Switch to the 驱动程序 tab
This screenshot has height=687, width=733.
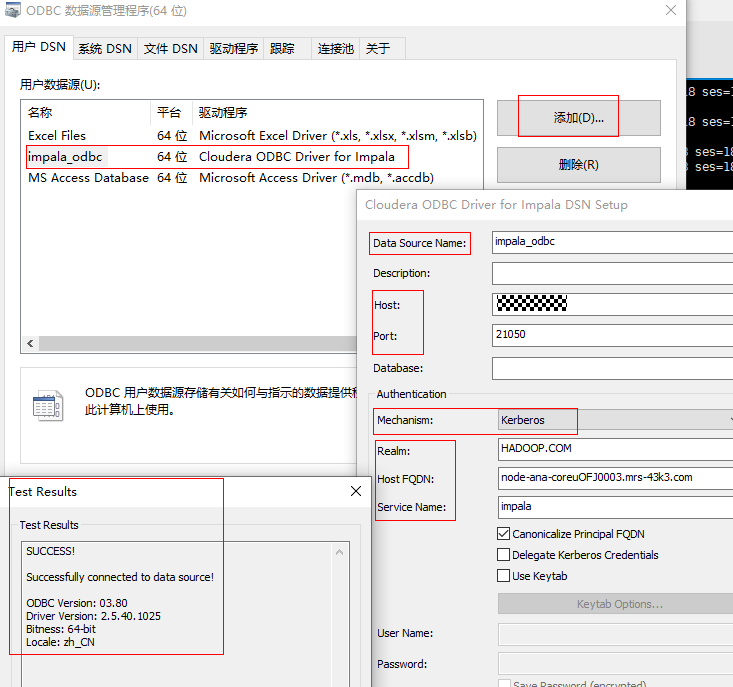(x=234, y=48)
